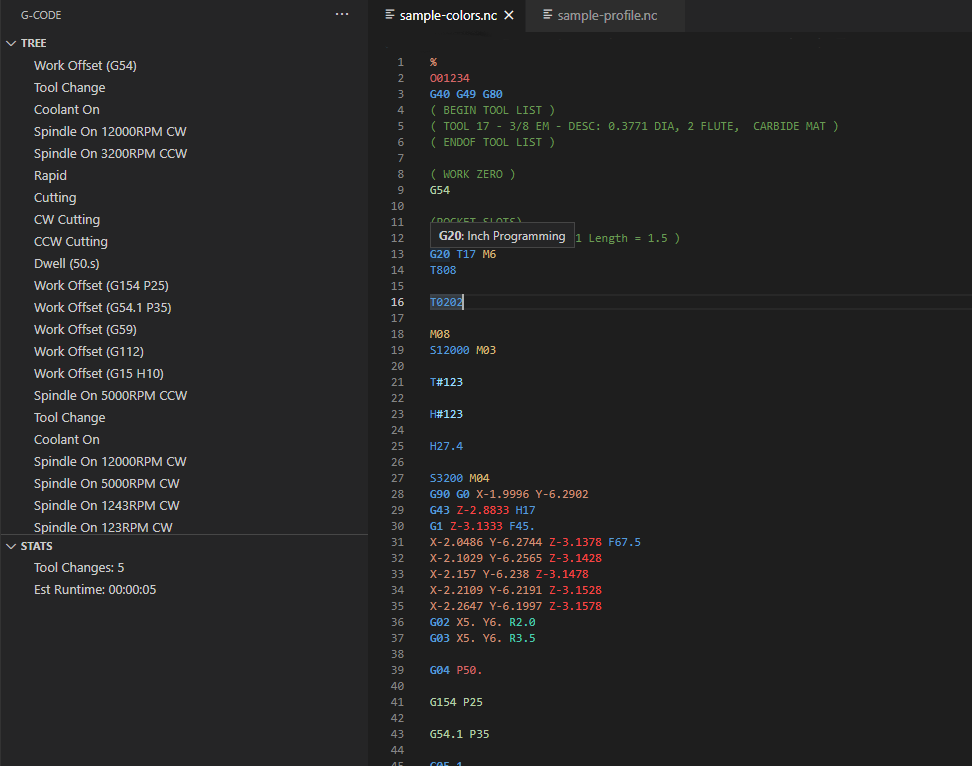Select the Rapid tree entry
This screenshot has width=972, height=766.
pos(53,175)
